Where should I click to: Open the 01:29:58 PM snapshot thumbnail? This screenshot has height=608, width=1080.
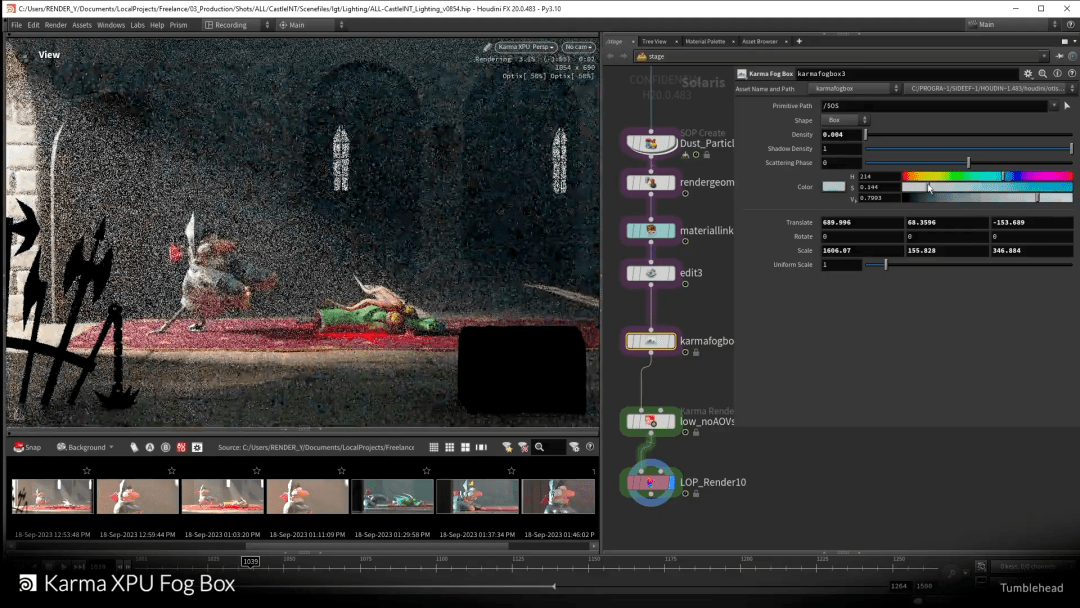click(393, 496)
